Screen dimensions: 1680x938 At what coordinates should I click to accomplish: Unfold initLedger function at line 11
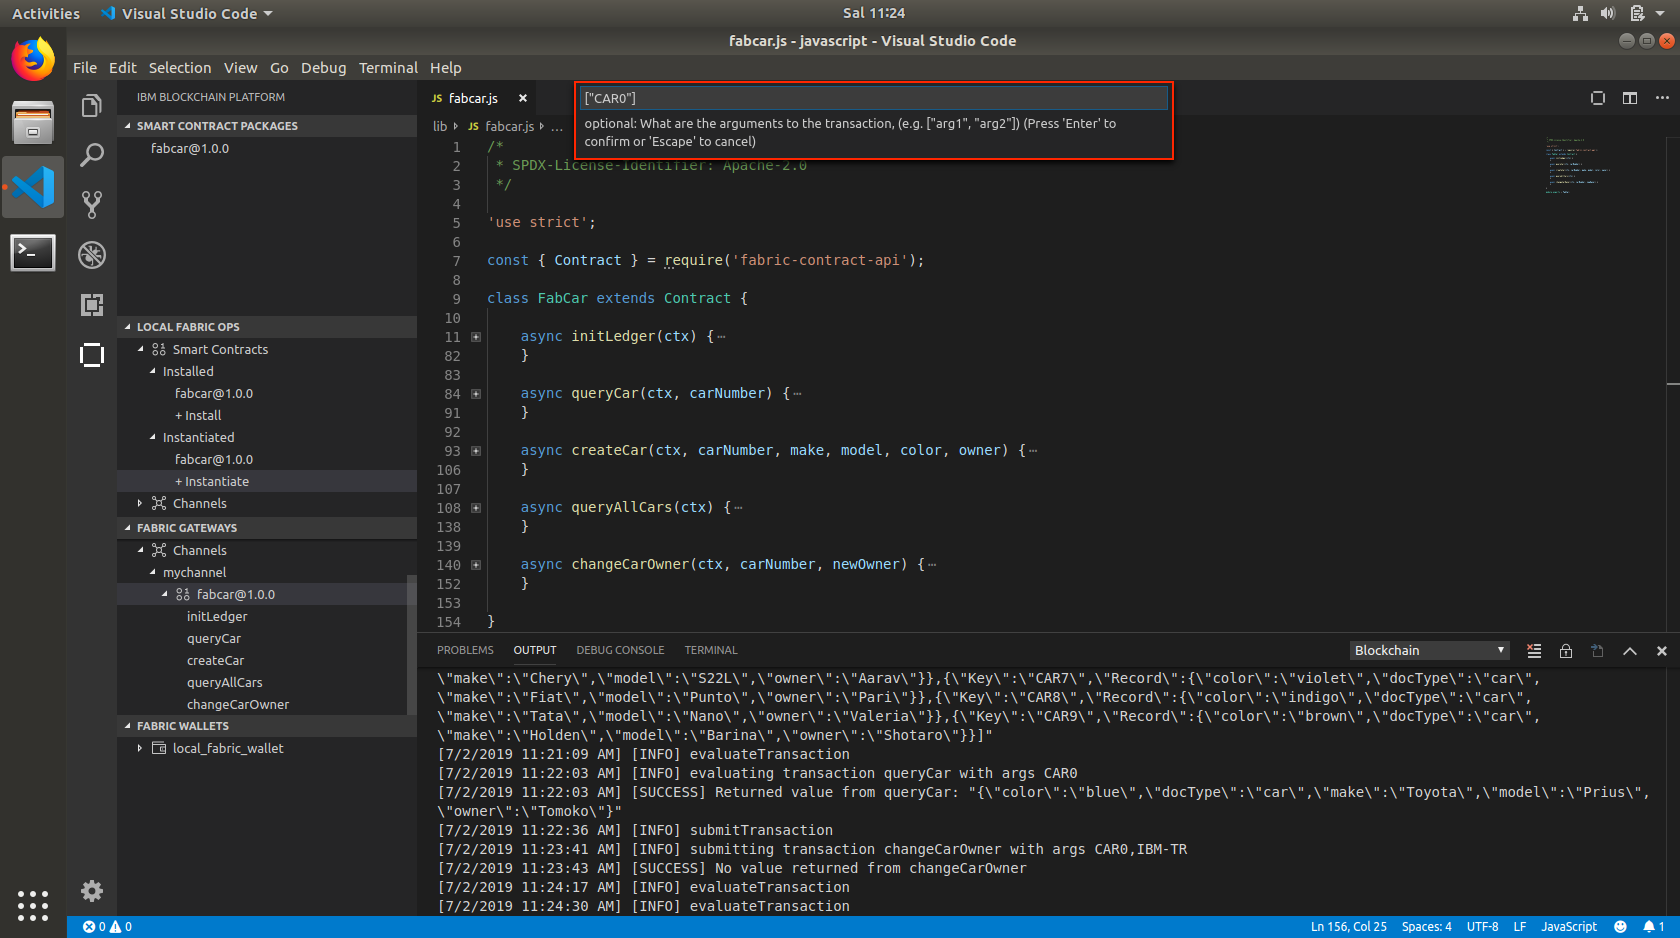pos(476,337)
